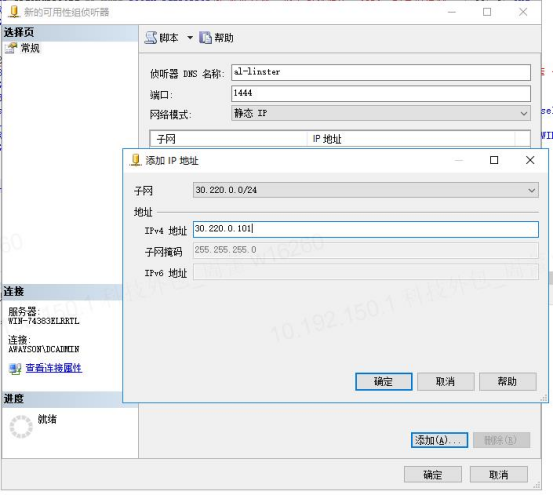Click the 删除(R) button
This screenshot has height=496, width=554.
pos(501,440)
